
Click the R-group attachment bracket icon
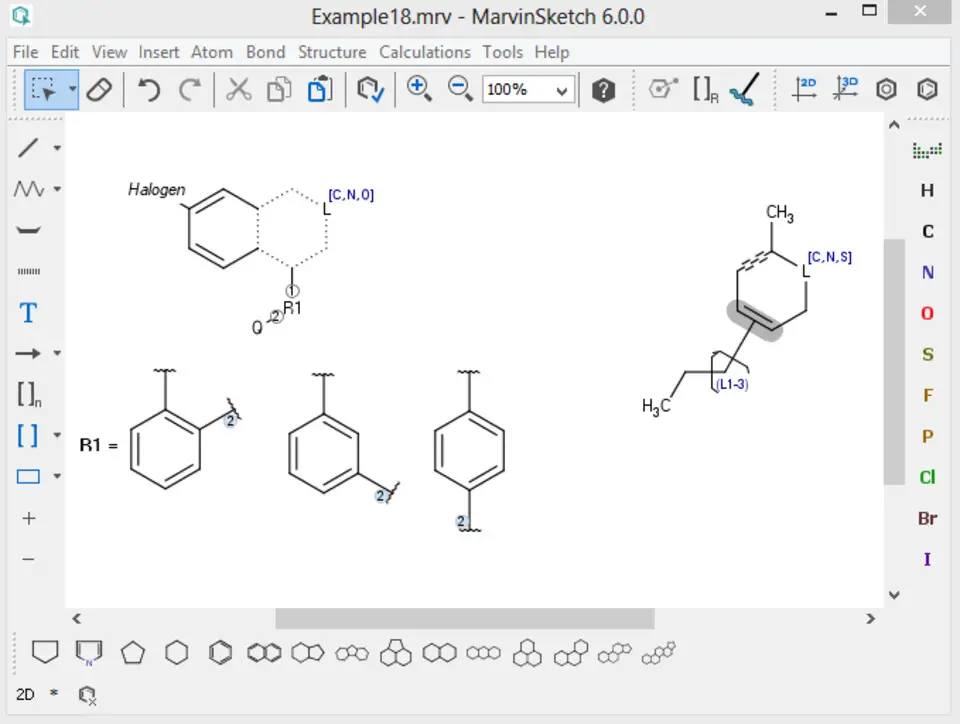(705, 90)
